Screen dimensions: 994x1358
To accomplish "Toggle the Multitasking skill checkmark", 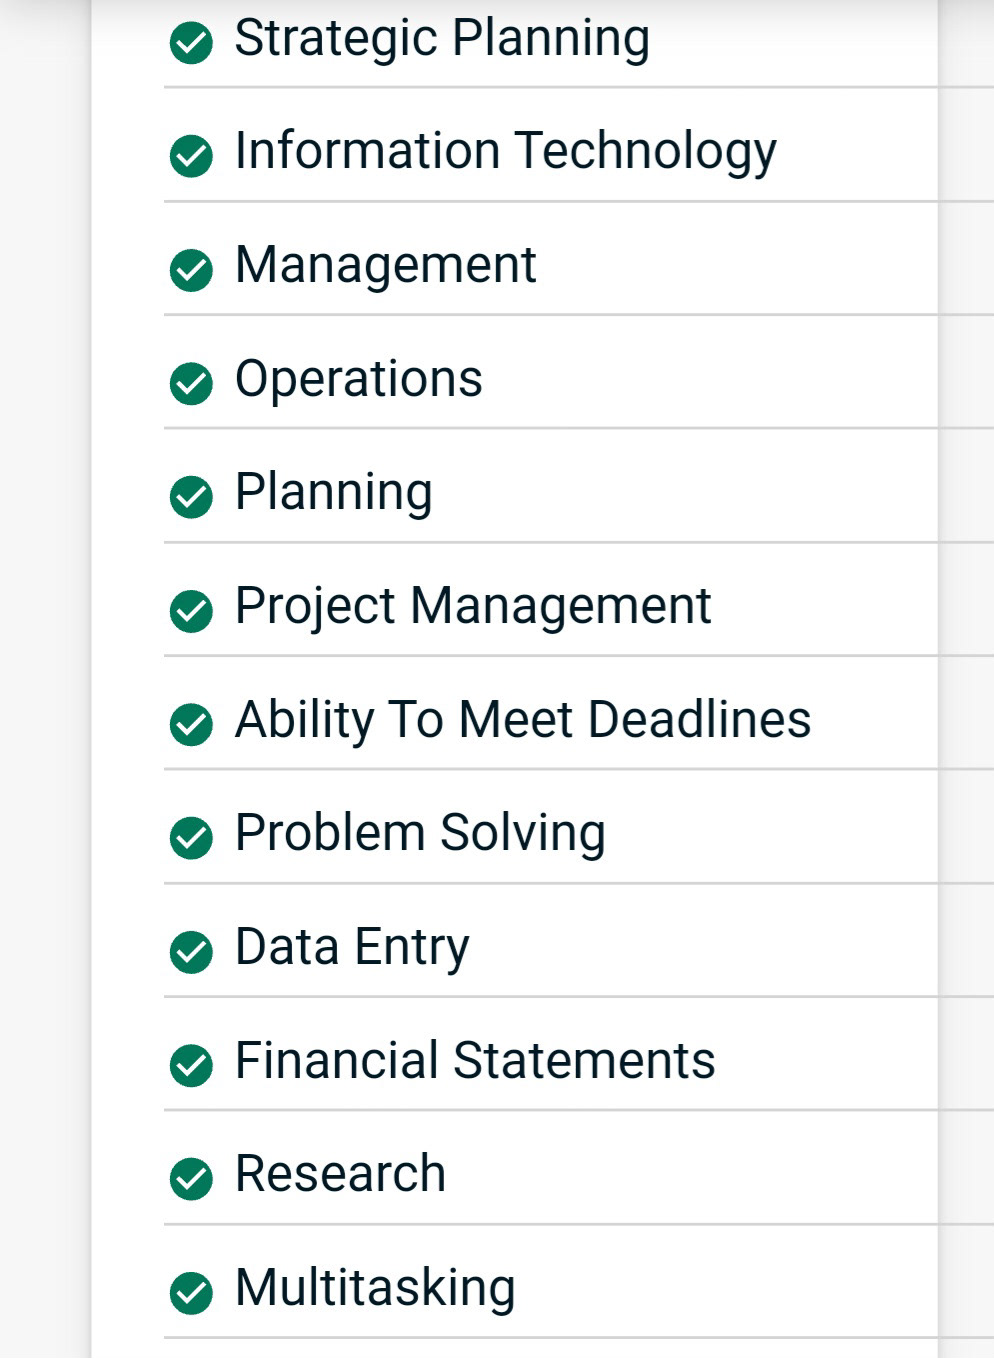I will tap(191, 1293).
